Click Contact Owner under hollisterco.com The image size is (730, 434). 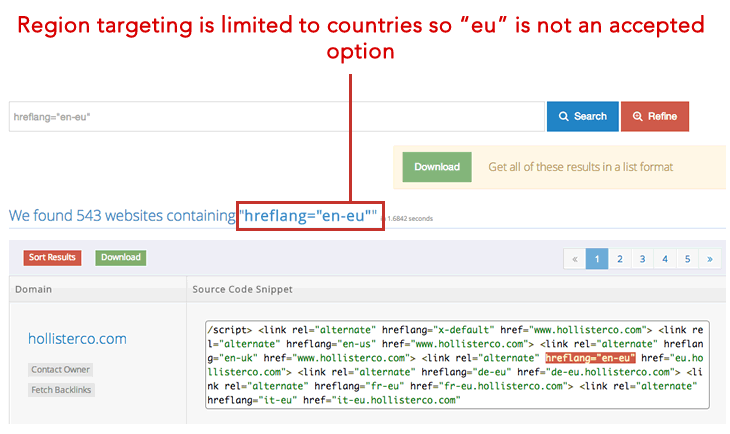(x=62, y=370)
